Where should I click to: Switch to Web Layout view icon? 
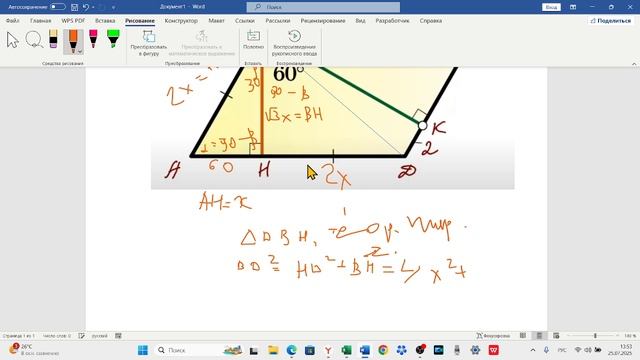coord(556,336)
